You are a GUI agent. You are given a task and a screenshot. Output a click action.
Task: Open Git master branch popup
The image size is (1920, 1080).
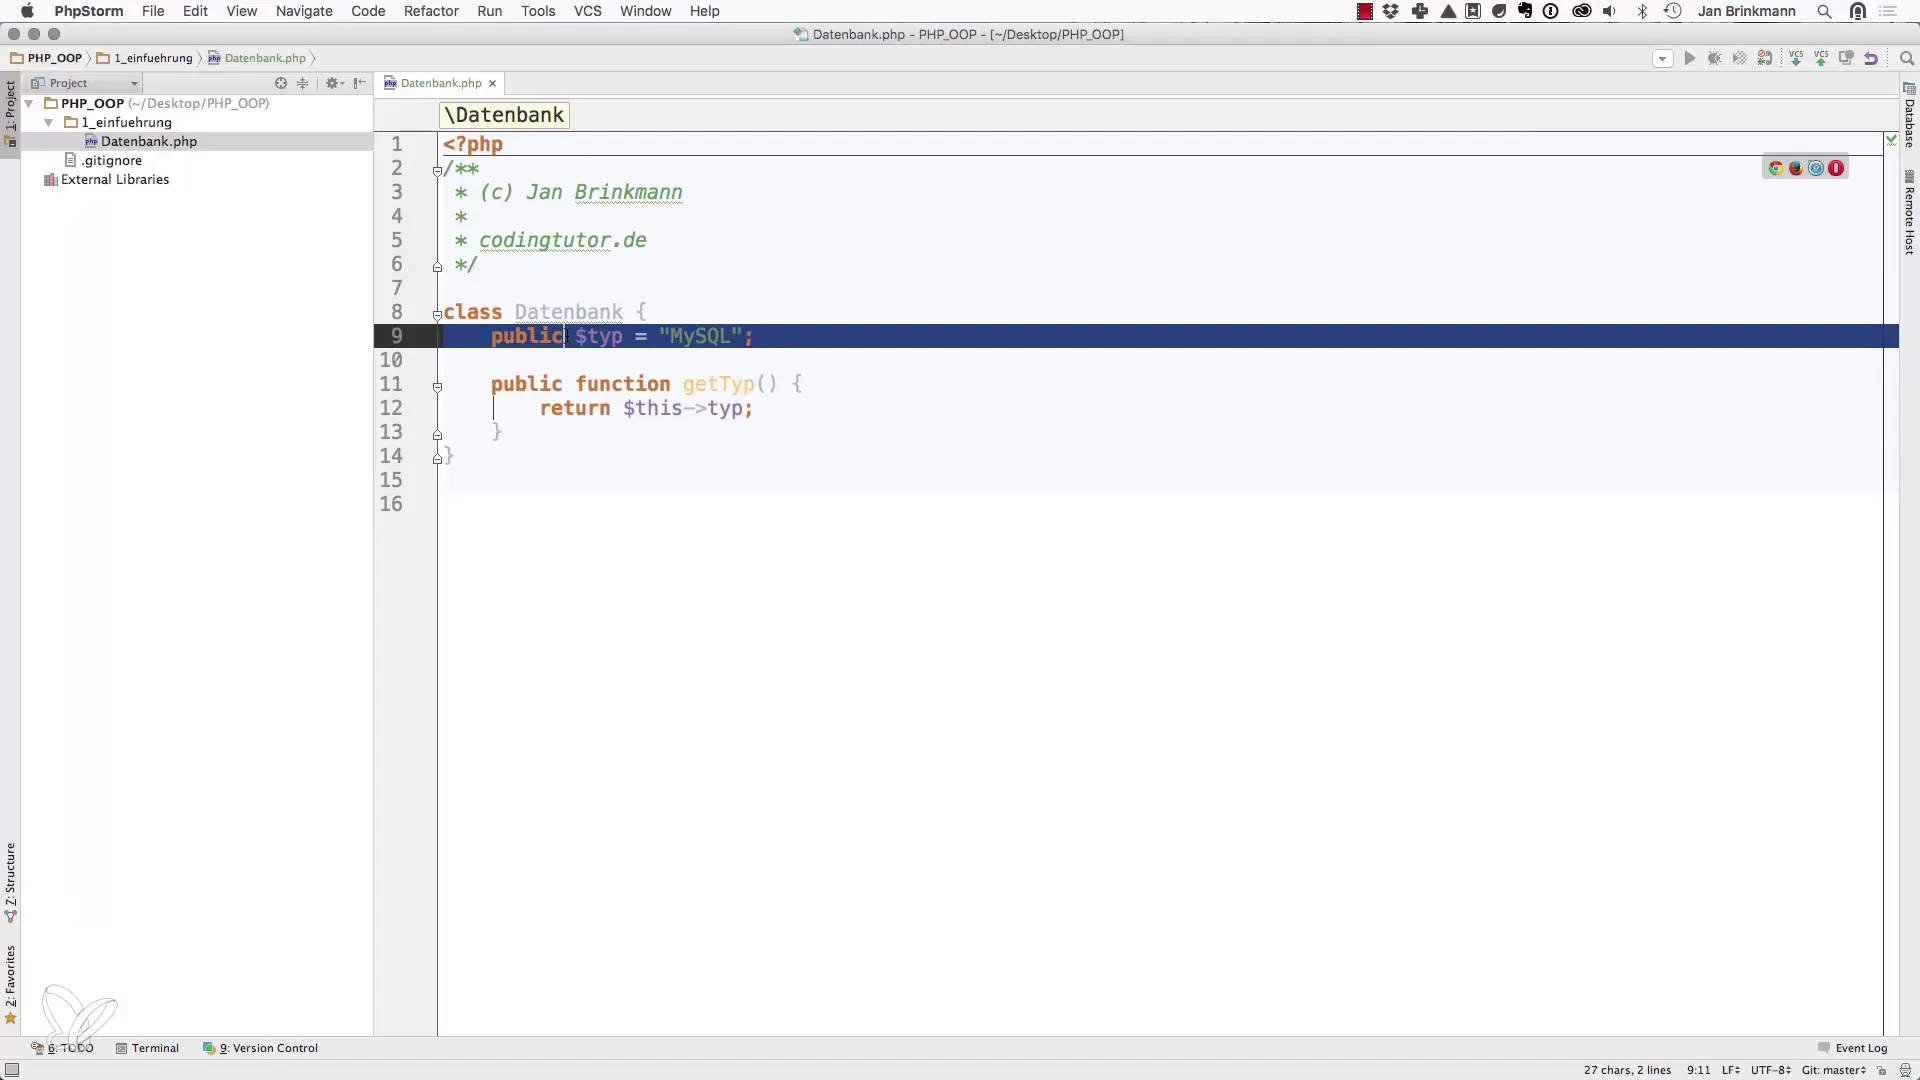(x=1834, y=1070)
